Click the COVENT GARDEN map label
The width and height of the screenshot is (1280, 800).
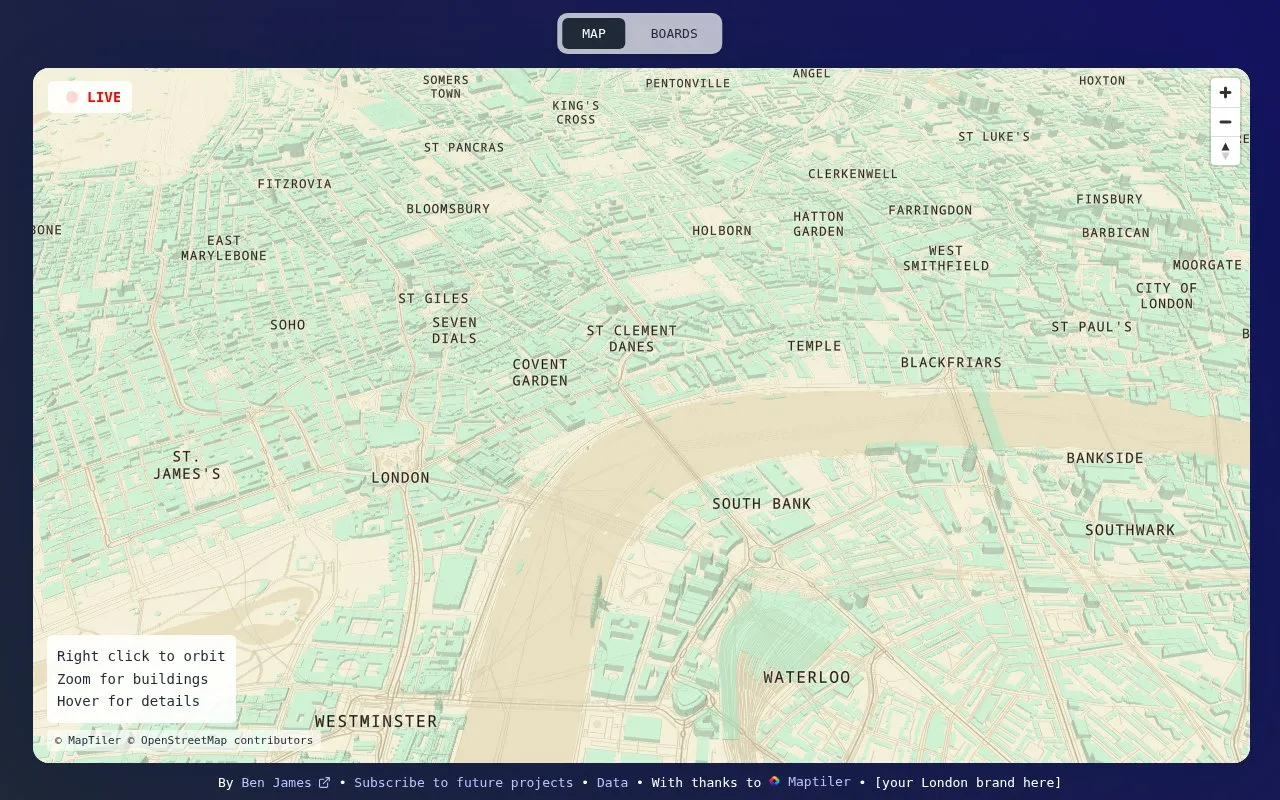tap(540, 372)
